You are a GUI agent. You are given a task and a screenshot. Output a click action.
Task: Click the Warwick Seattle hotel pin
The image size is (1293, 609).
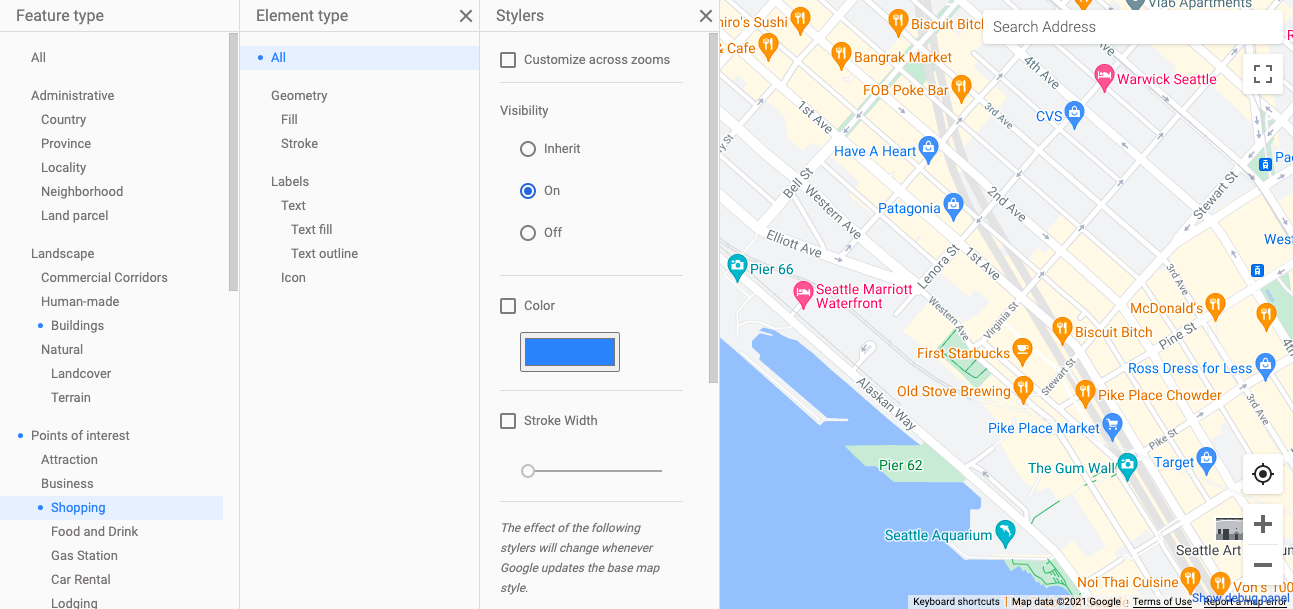coord(1104,78)
